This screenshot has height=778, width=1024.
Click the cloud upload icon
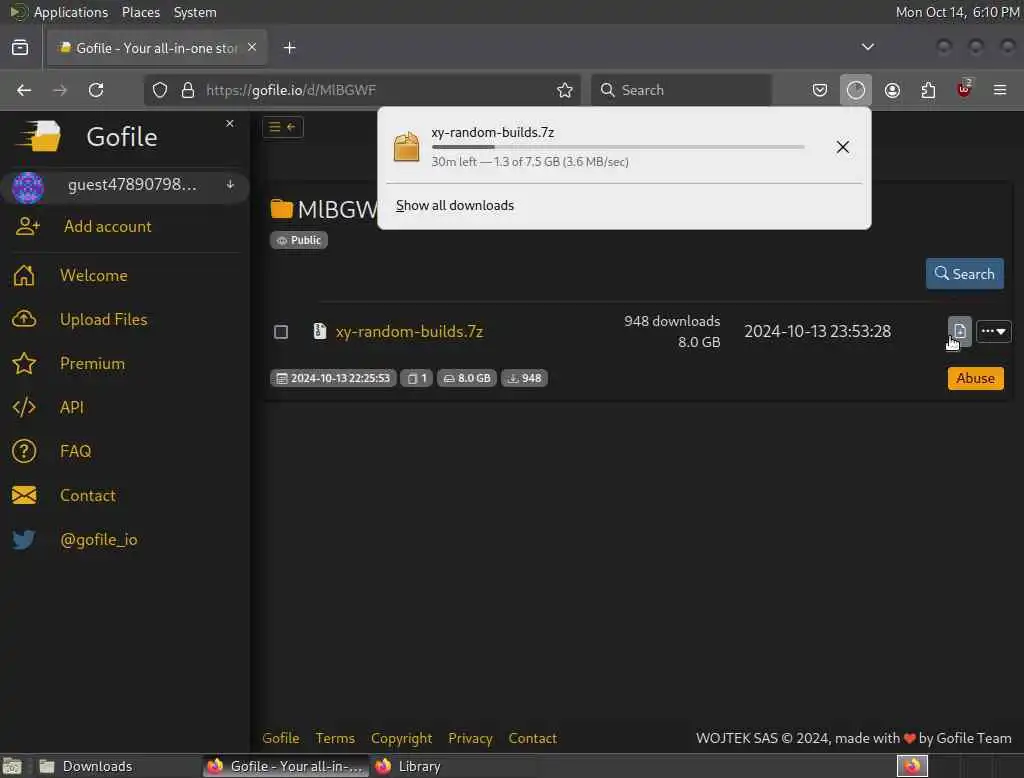[x=24, y=319]
